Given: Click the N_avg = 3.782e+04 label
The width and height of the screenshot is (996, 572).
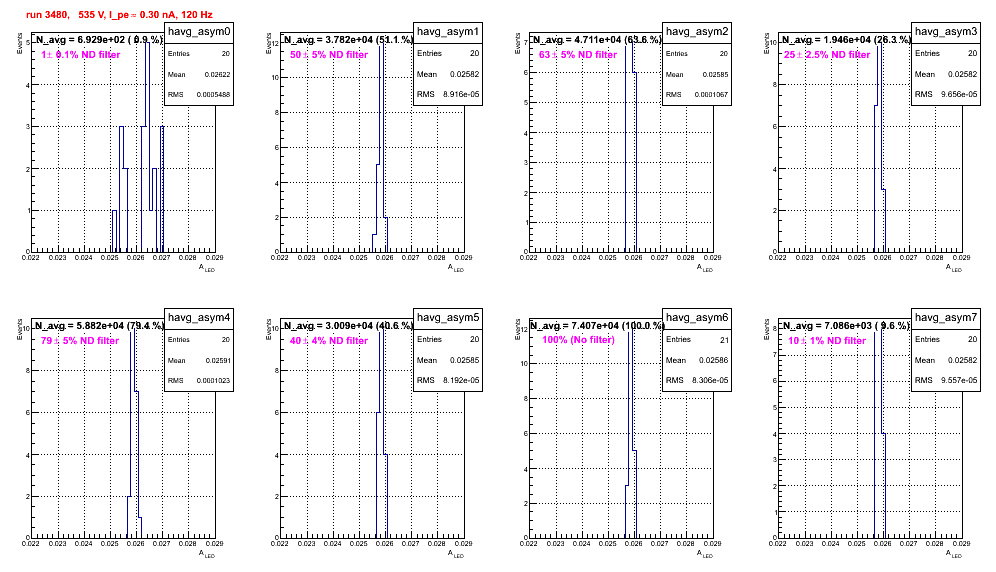Looking at the screenshot, I should coord(348,39).
